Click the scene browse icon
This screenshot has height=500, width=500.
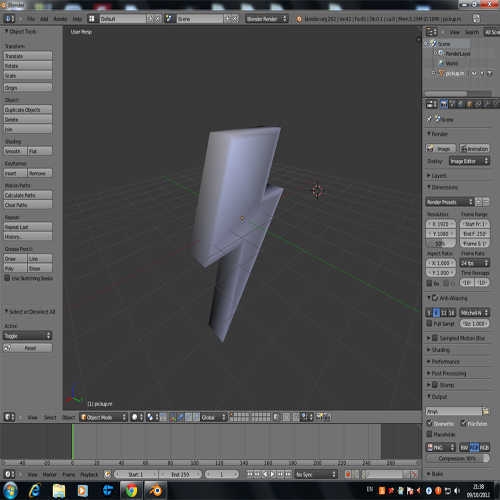point(169,19)
